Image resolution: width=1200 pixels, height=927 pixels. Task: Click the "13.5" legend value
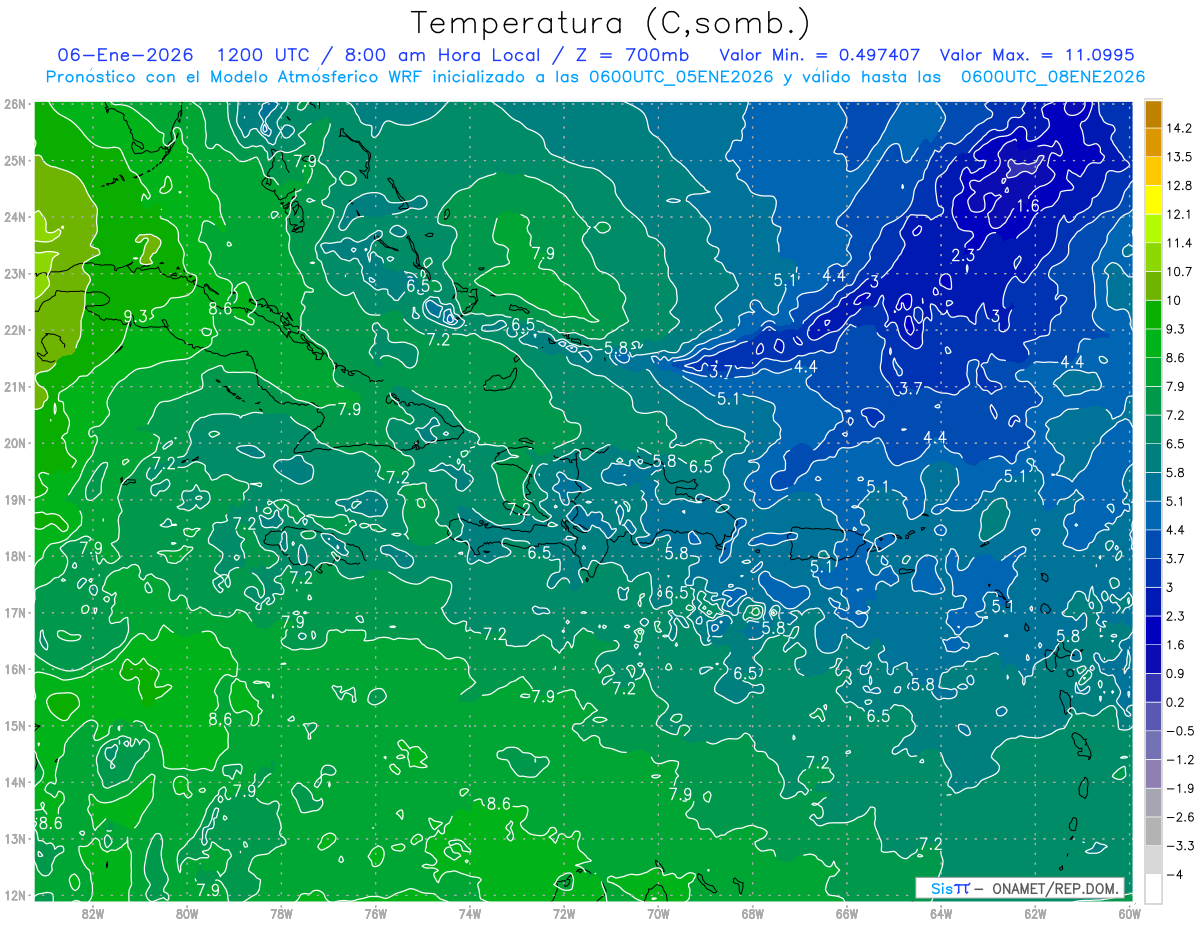[x=1178, y=157]
